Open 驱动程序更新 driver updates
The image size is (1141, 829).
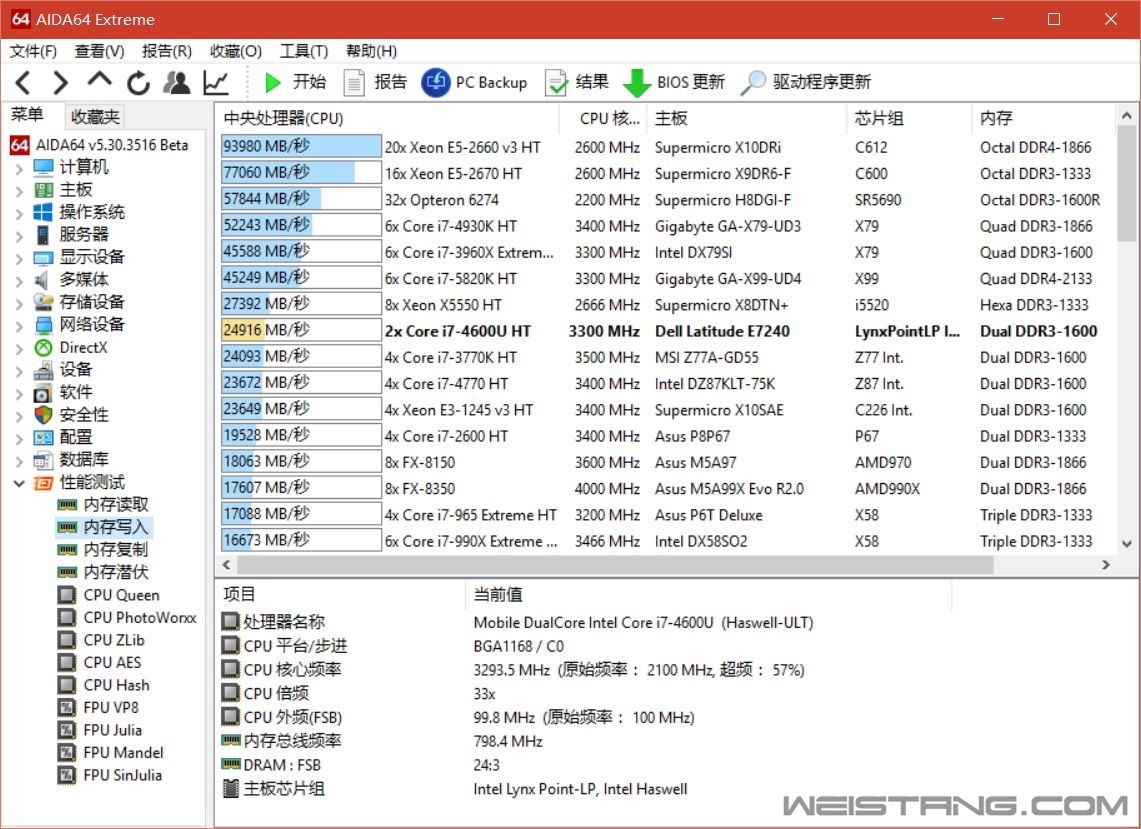coord(806,82)
